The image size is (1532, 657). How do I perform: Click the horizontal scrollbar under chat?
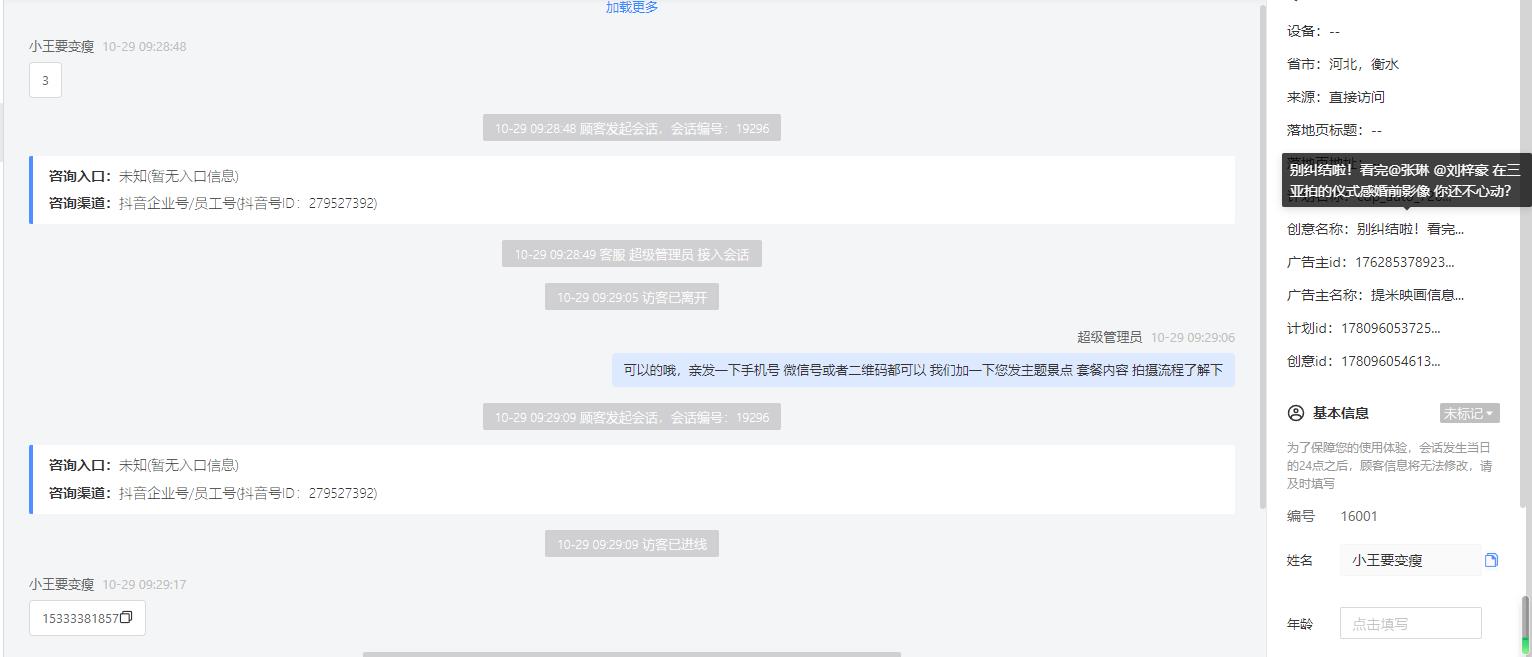(632, 654)
